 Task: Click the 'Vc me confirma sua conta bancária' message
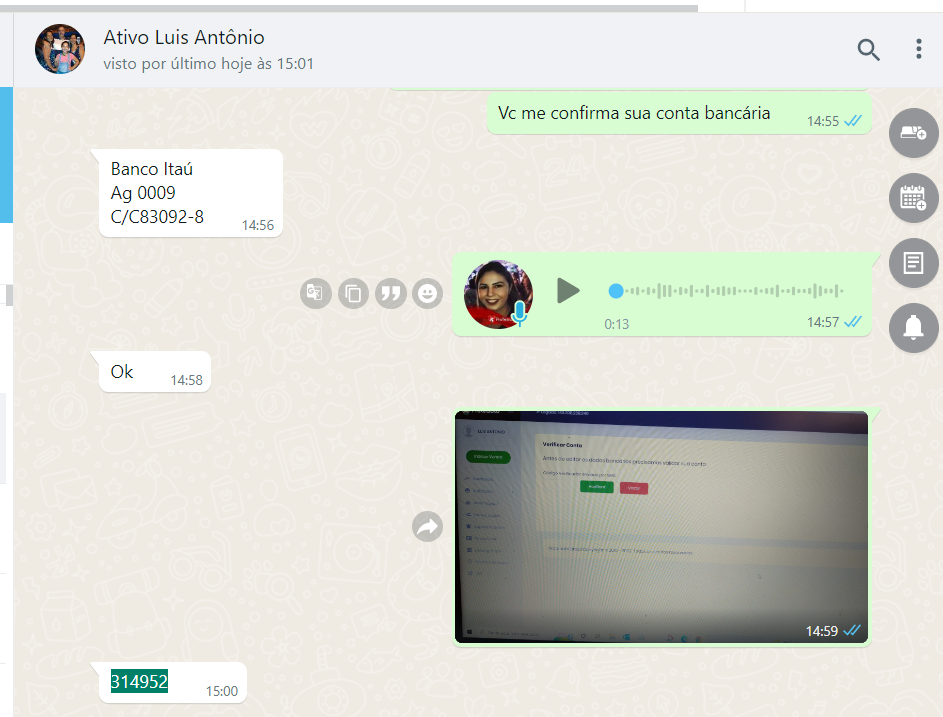[634, 113]
